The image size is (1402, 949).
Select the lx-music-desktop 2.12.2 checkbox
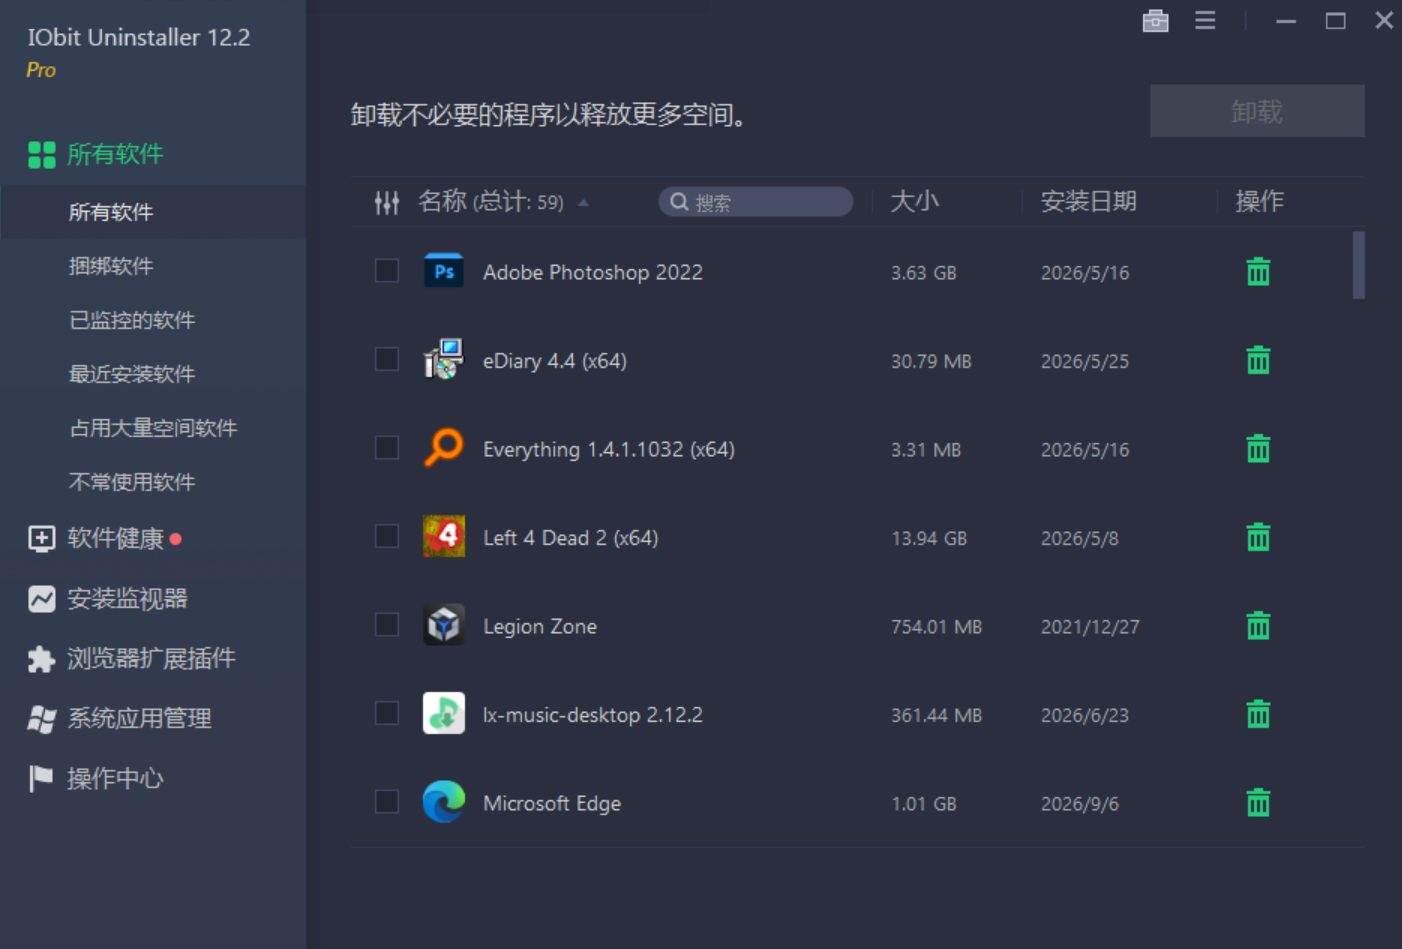pyautogui.click(x=387, y=713)
